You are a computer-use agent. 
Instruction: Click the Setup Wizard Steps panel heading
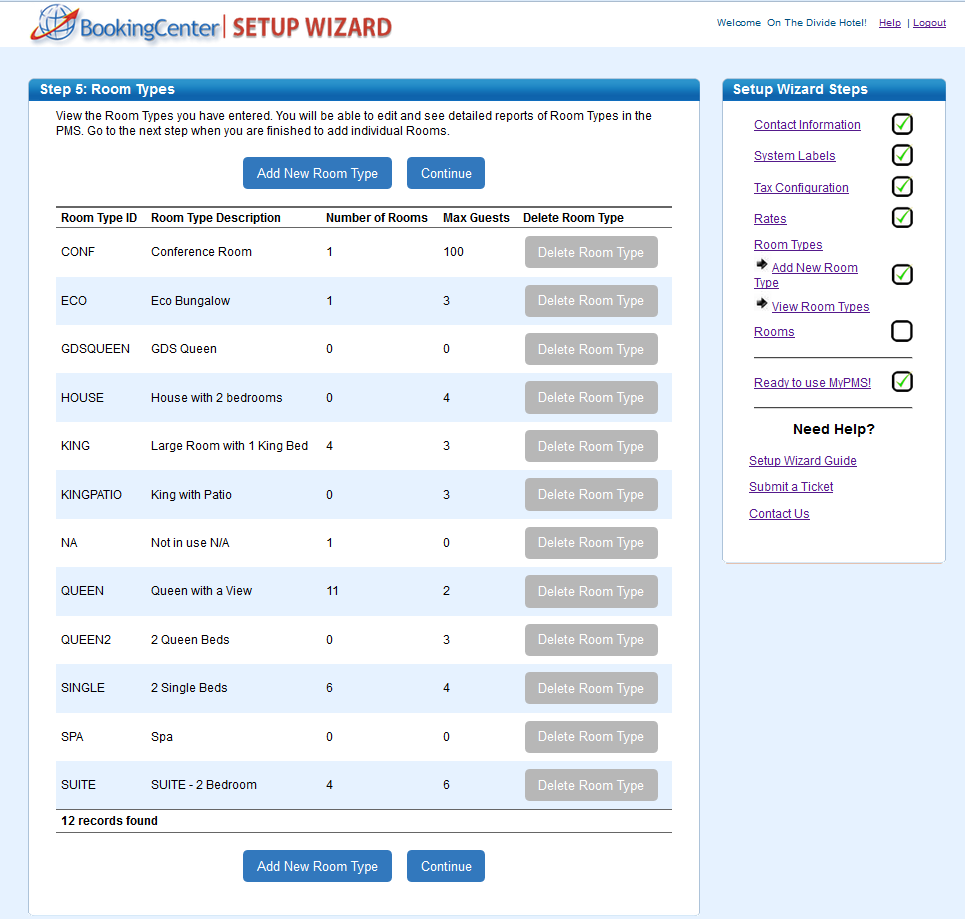coord(800,89)
